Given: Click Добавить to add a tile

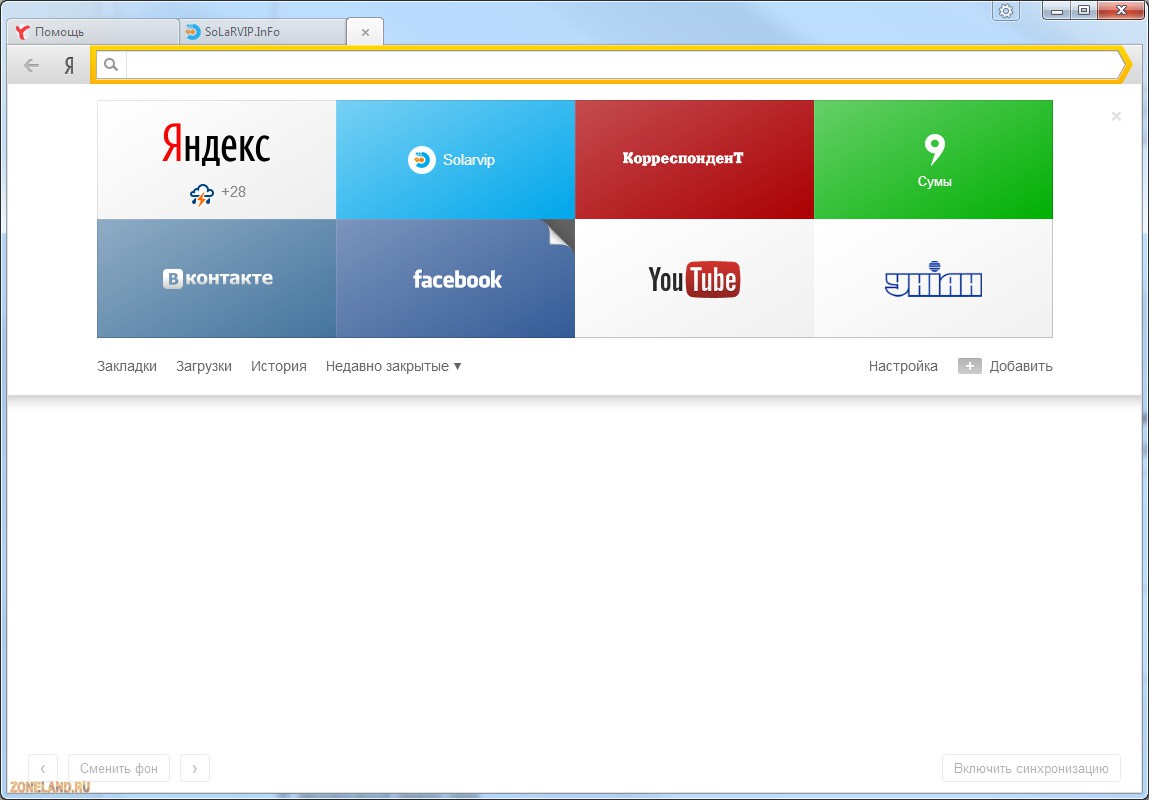Looking at the screenshot, I should [1021, 366].
